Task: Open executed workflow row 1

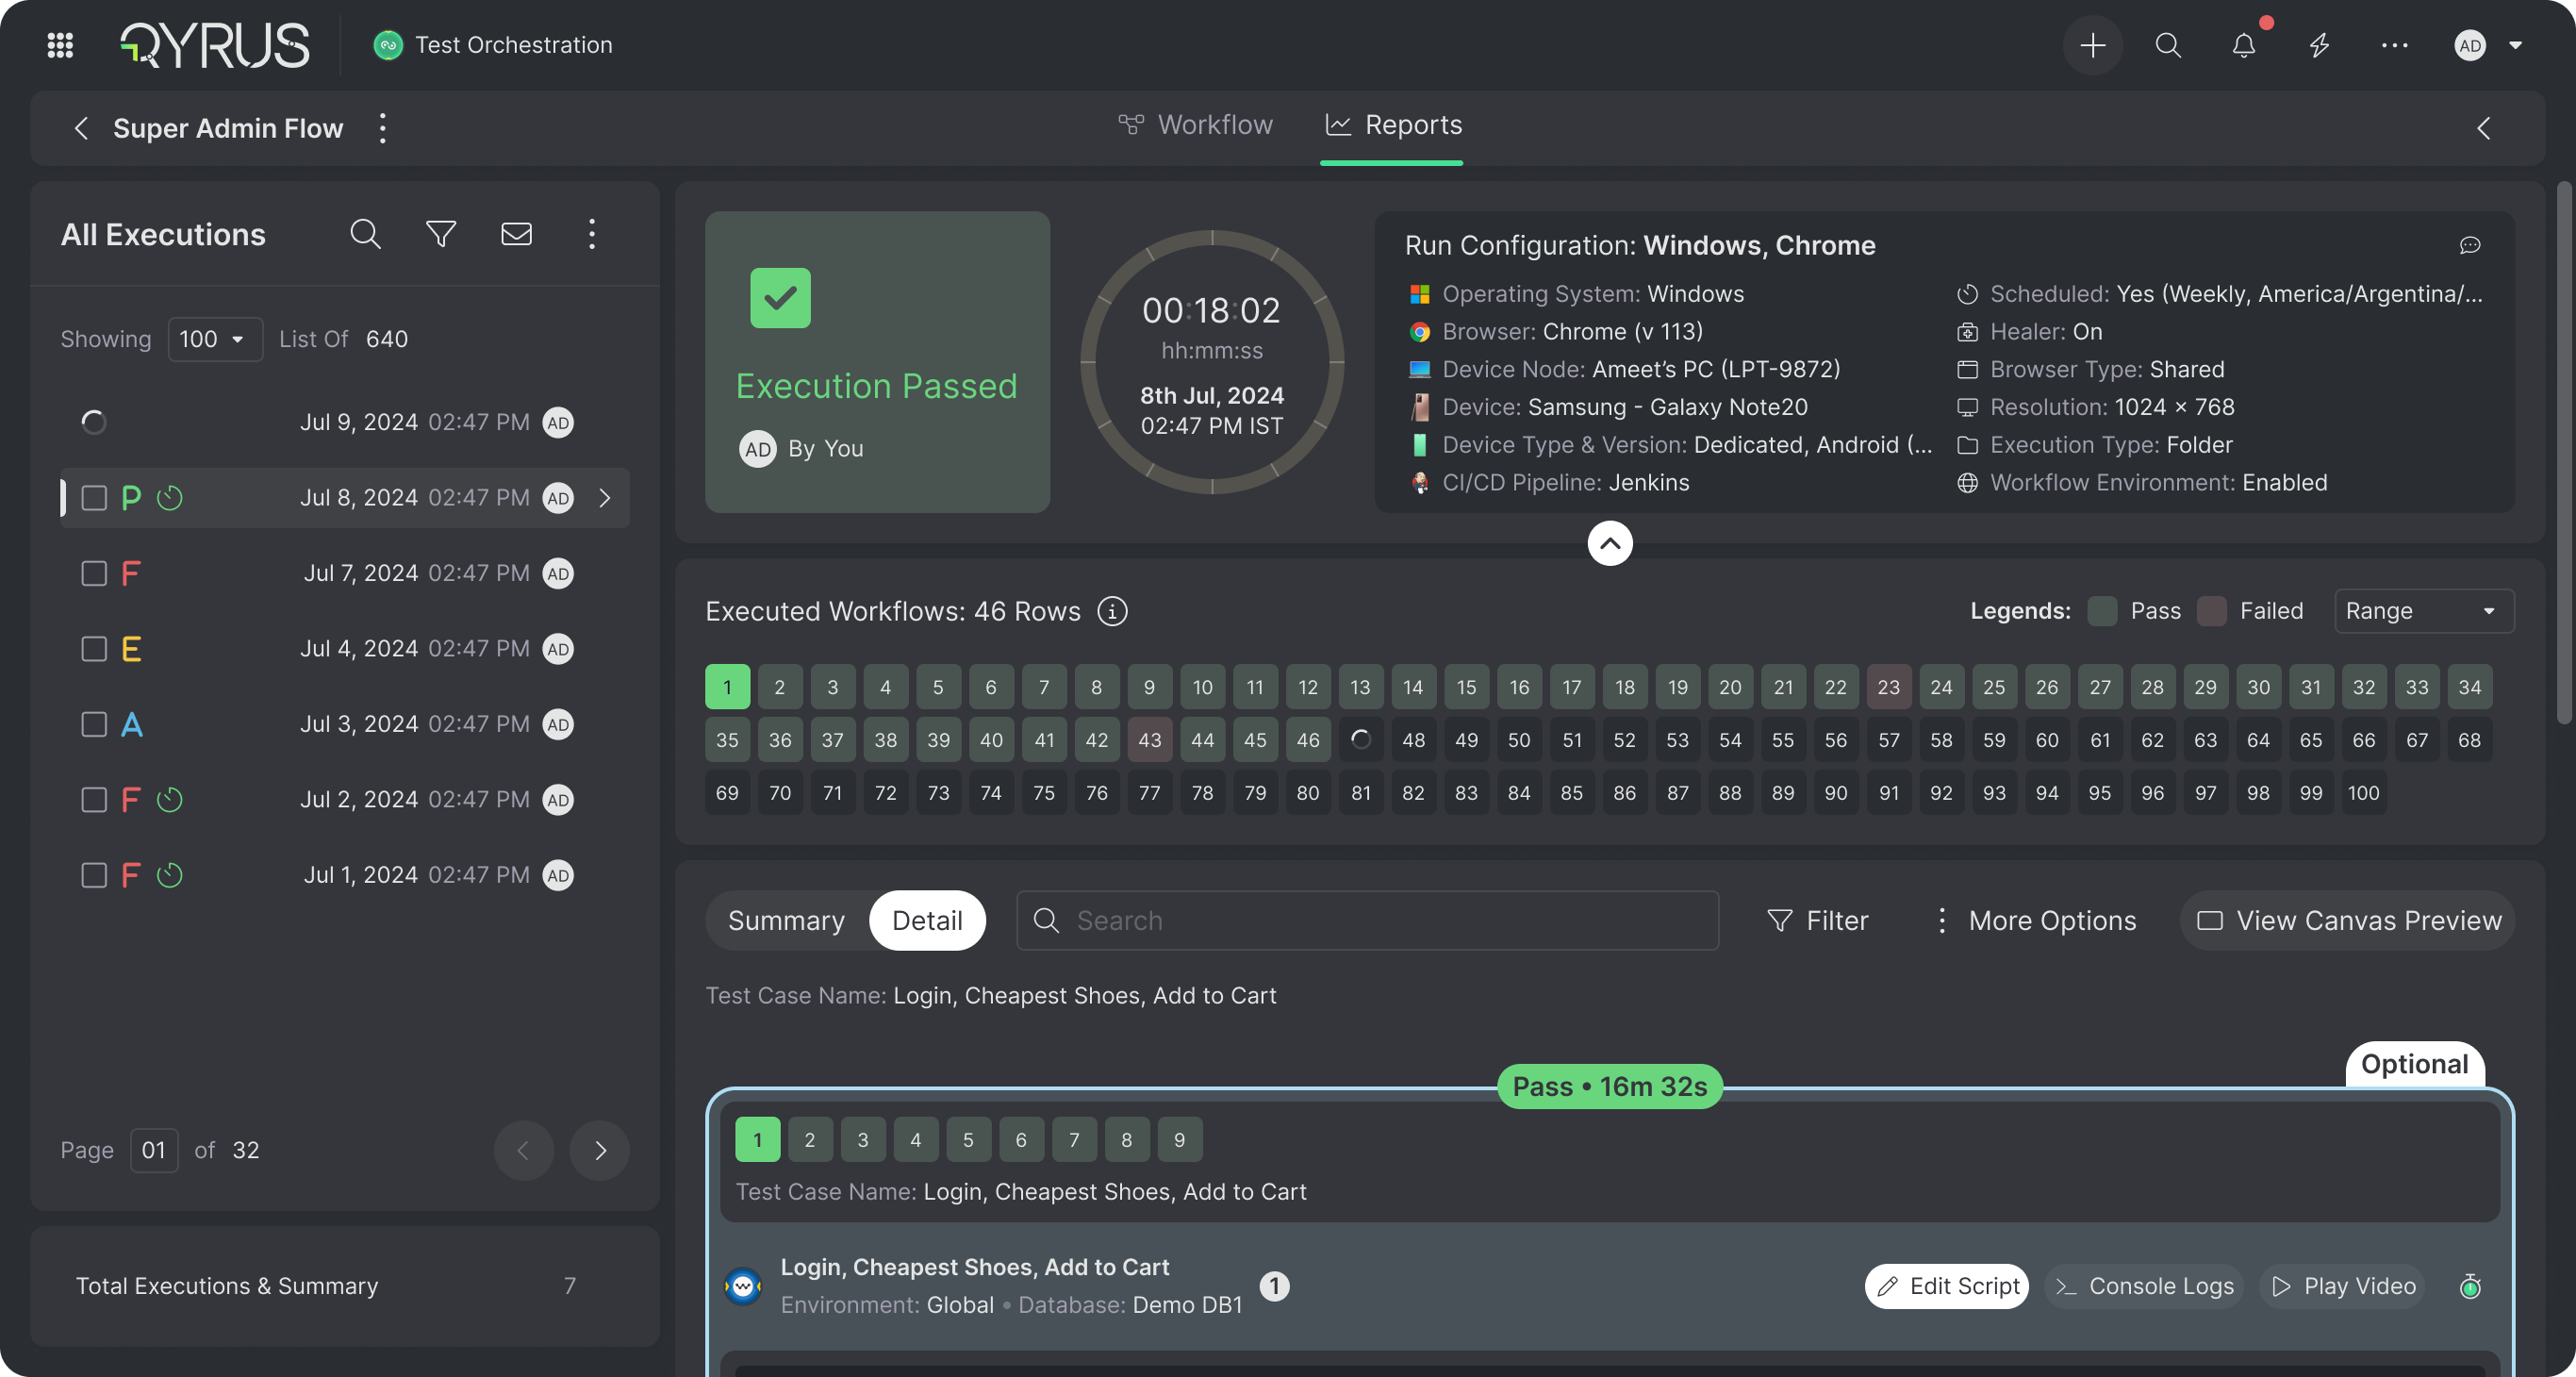Action: (727, 687)
